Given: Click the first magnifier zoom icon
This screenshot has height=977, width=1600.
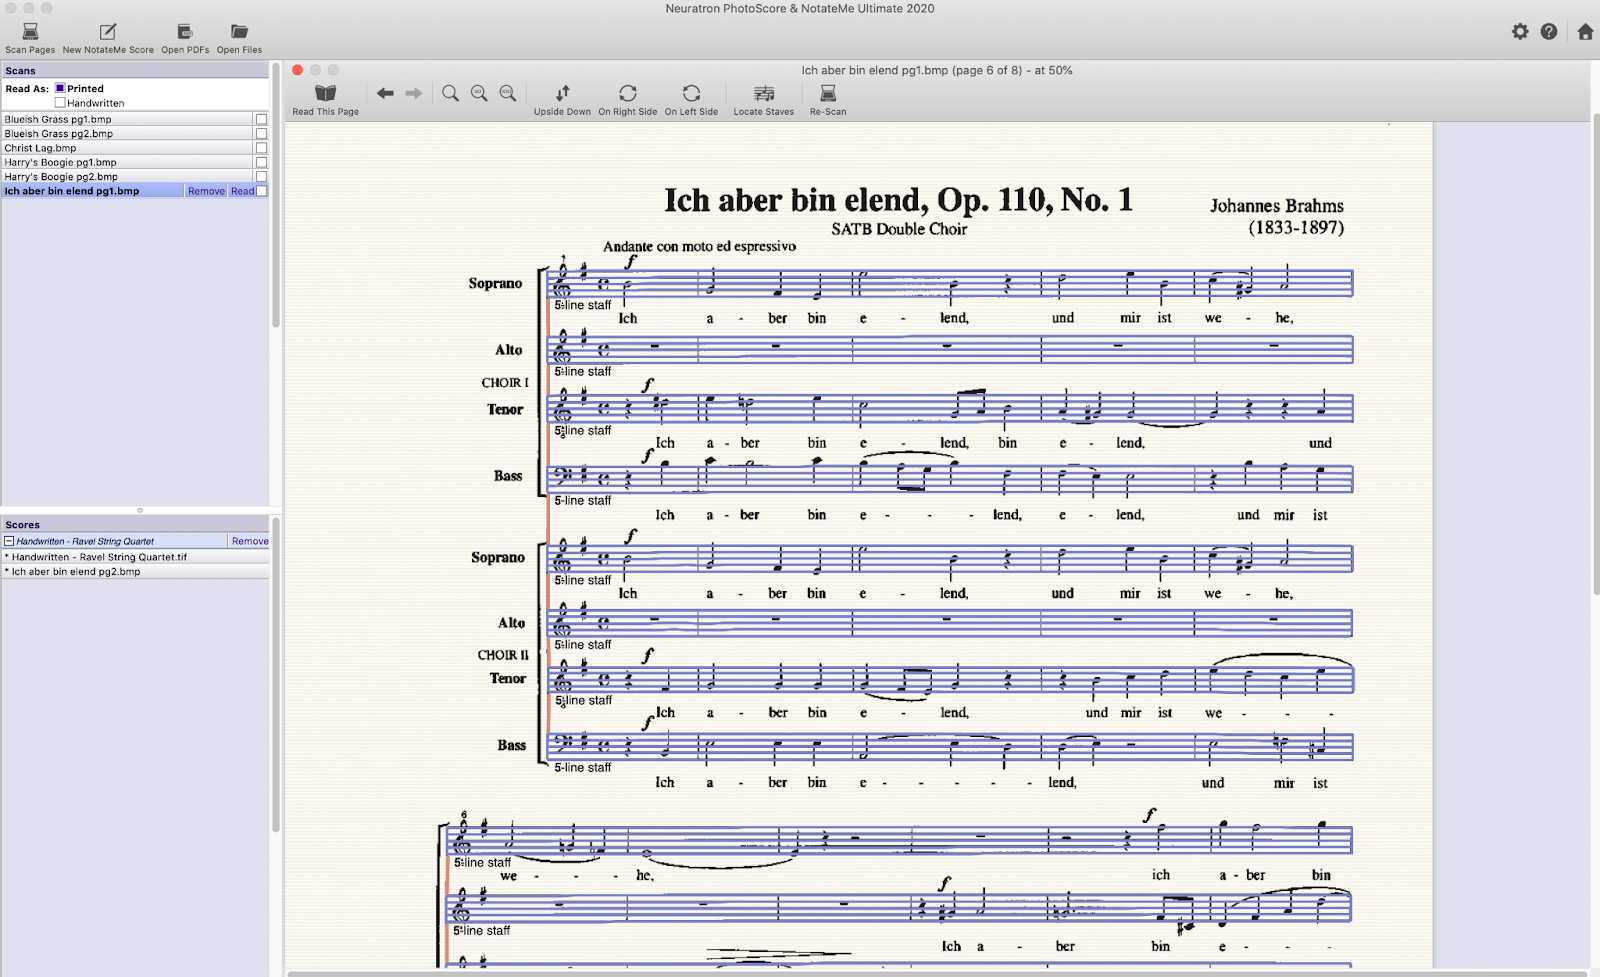Looking at the screenshot, I should tap(451, 93).
